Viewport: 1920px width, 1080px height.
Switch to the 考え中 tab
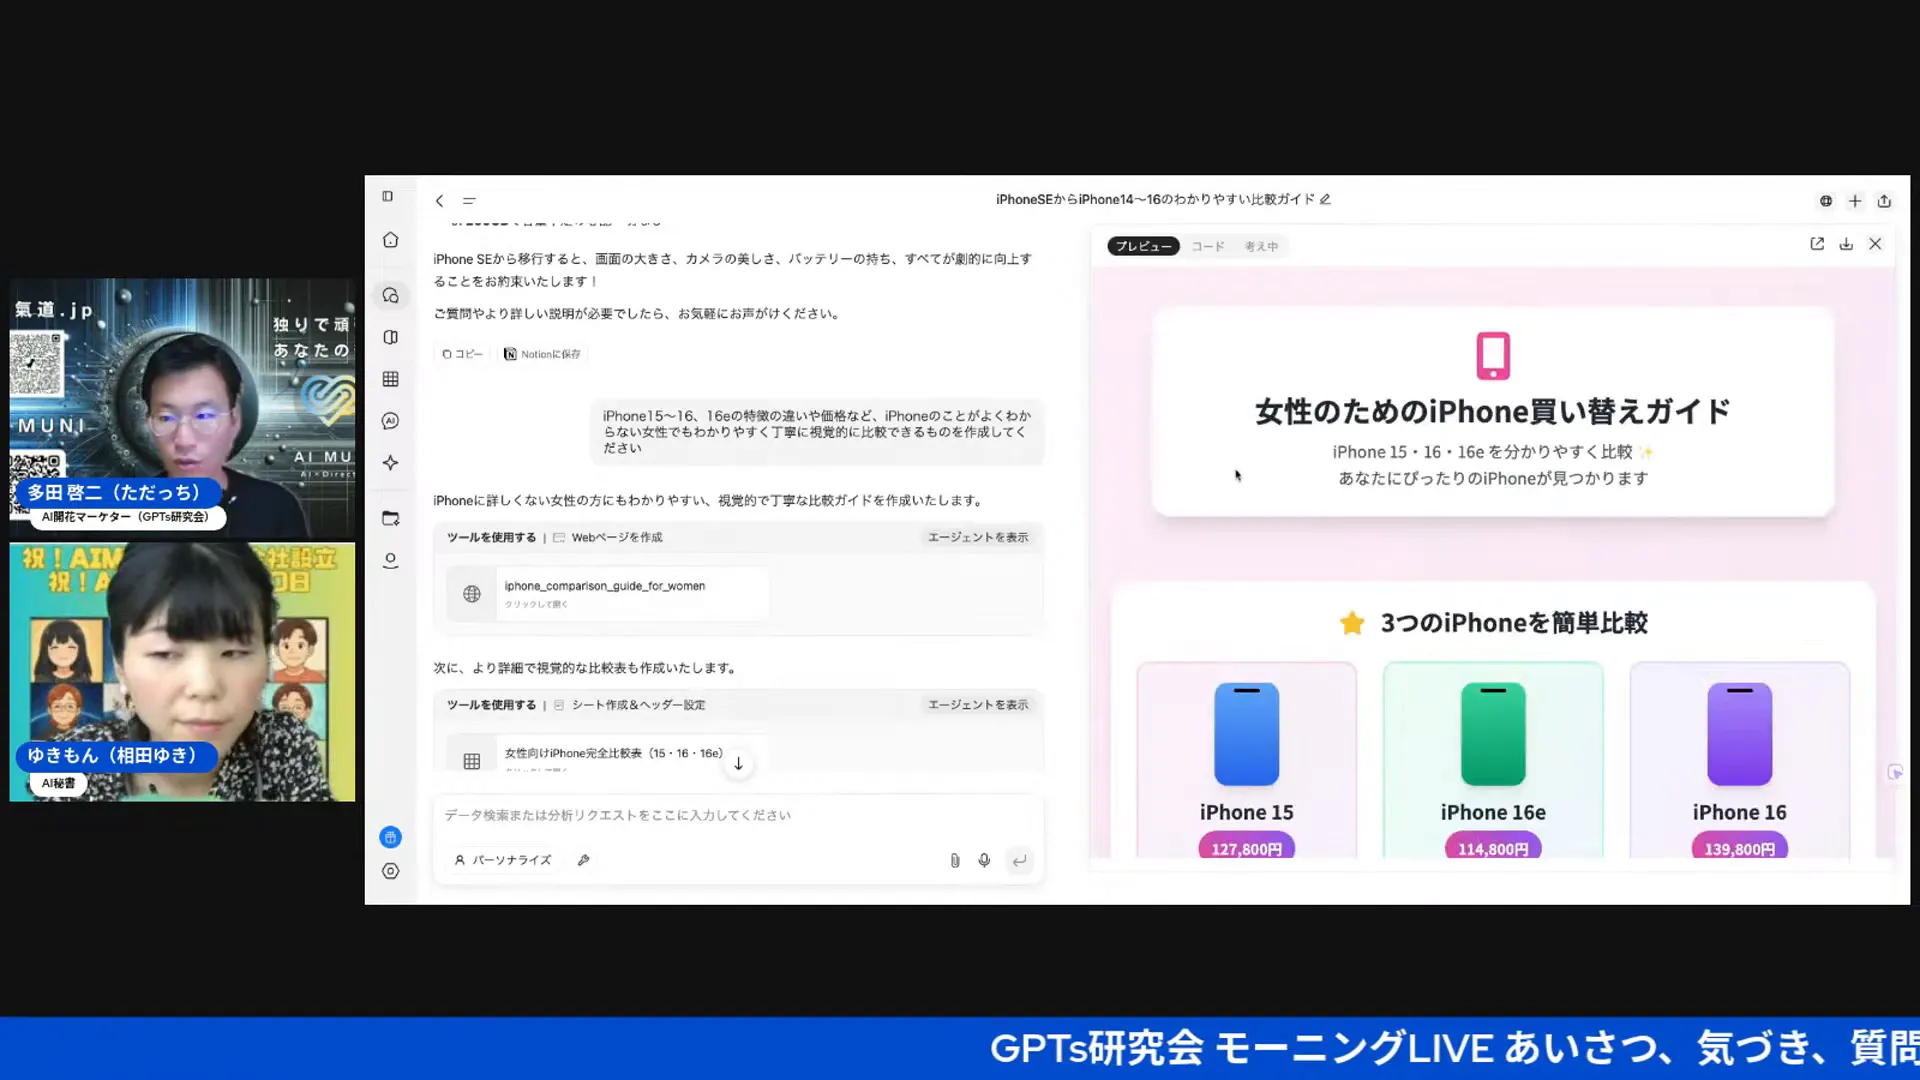coord(1261,246)
